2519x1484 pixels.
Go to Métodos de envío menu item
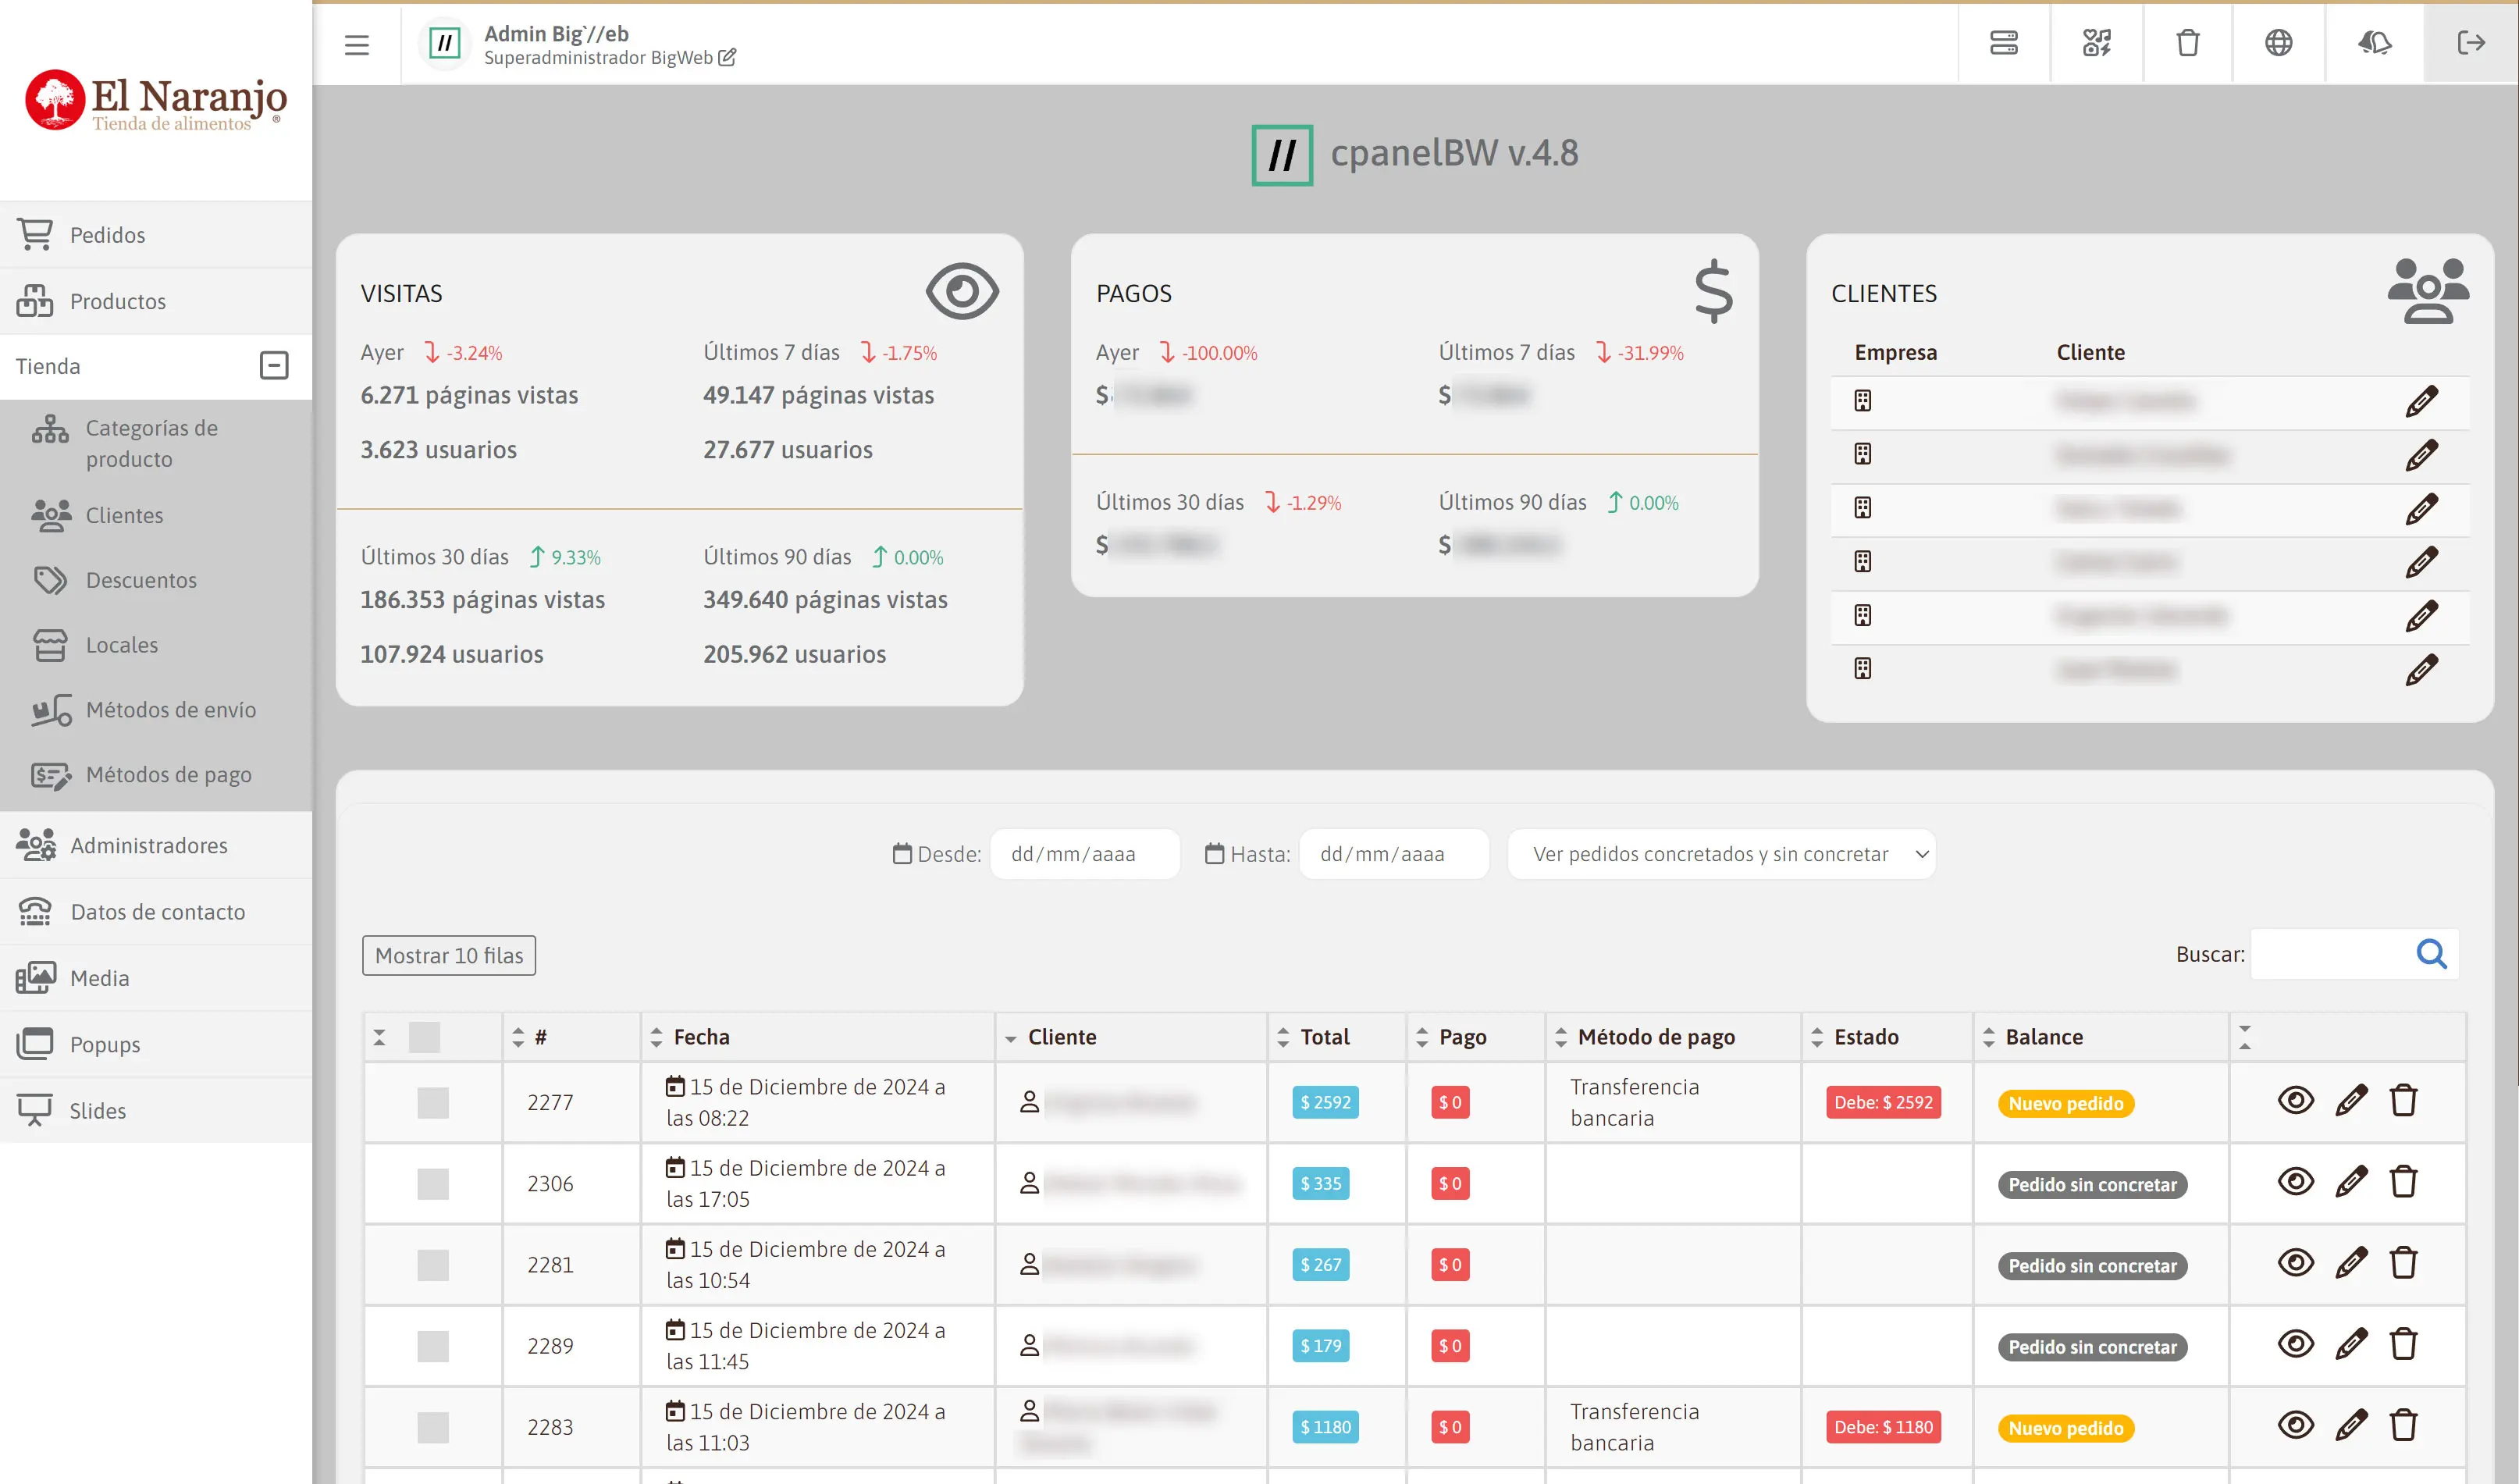[x=171, y=710]
